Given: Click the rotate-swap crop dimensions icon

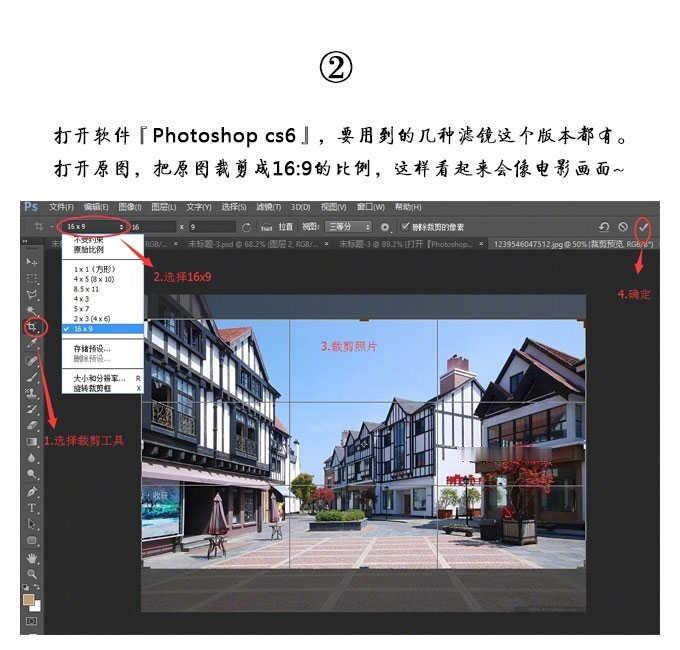Looking at the screenshot, I should 246,227.
